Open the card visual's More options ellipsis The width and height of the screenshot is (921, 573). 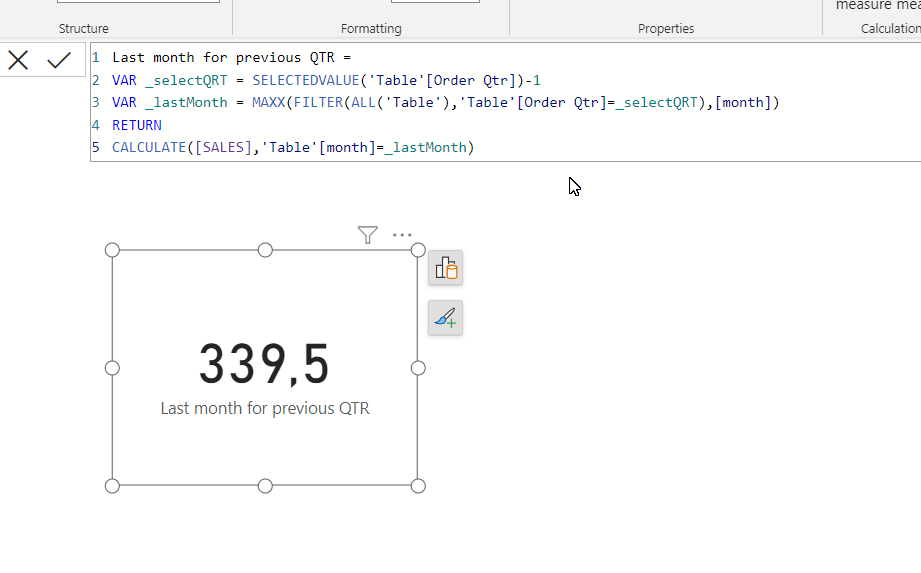pyautogui.click(x=402, y=235)
